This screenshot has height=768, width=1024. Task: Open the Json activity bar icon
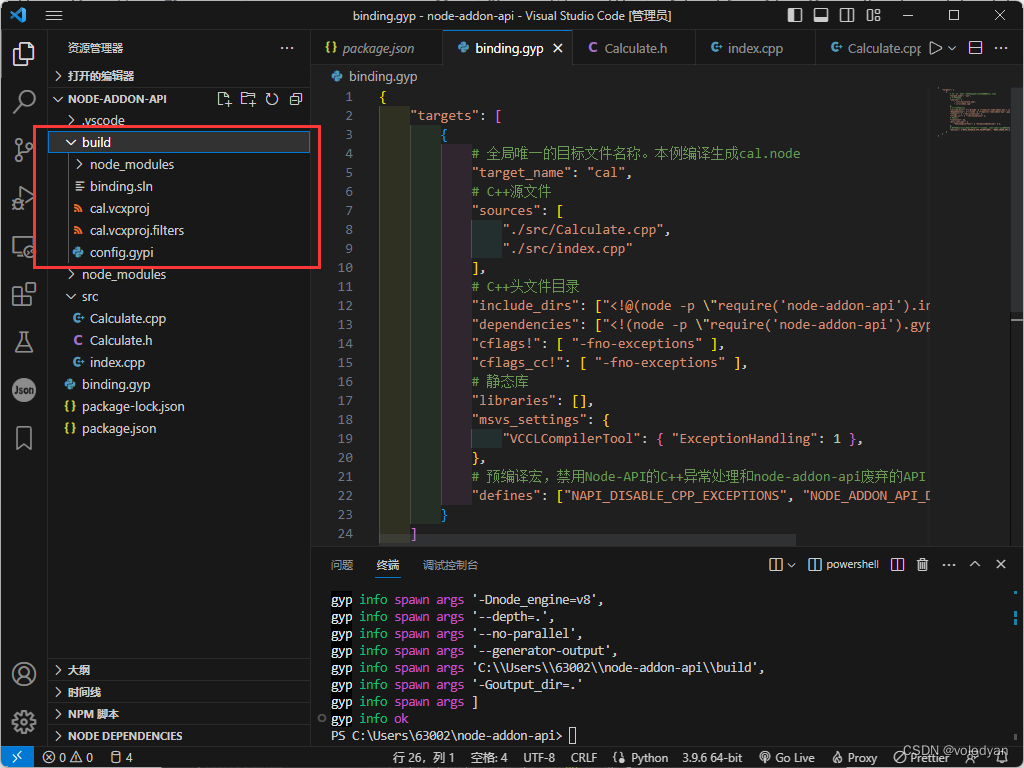tap(24, 390)
